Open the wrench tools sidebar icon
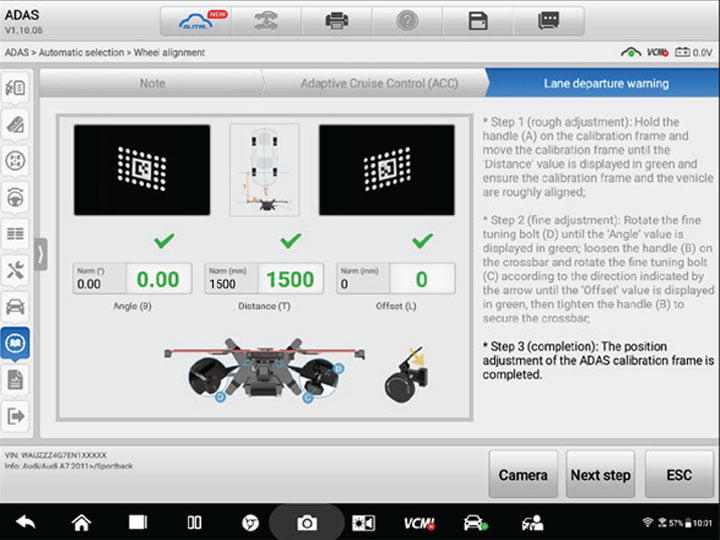Image resolution: width=720 pixels, height=540 pixels. tap(17, 270)
